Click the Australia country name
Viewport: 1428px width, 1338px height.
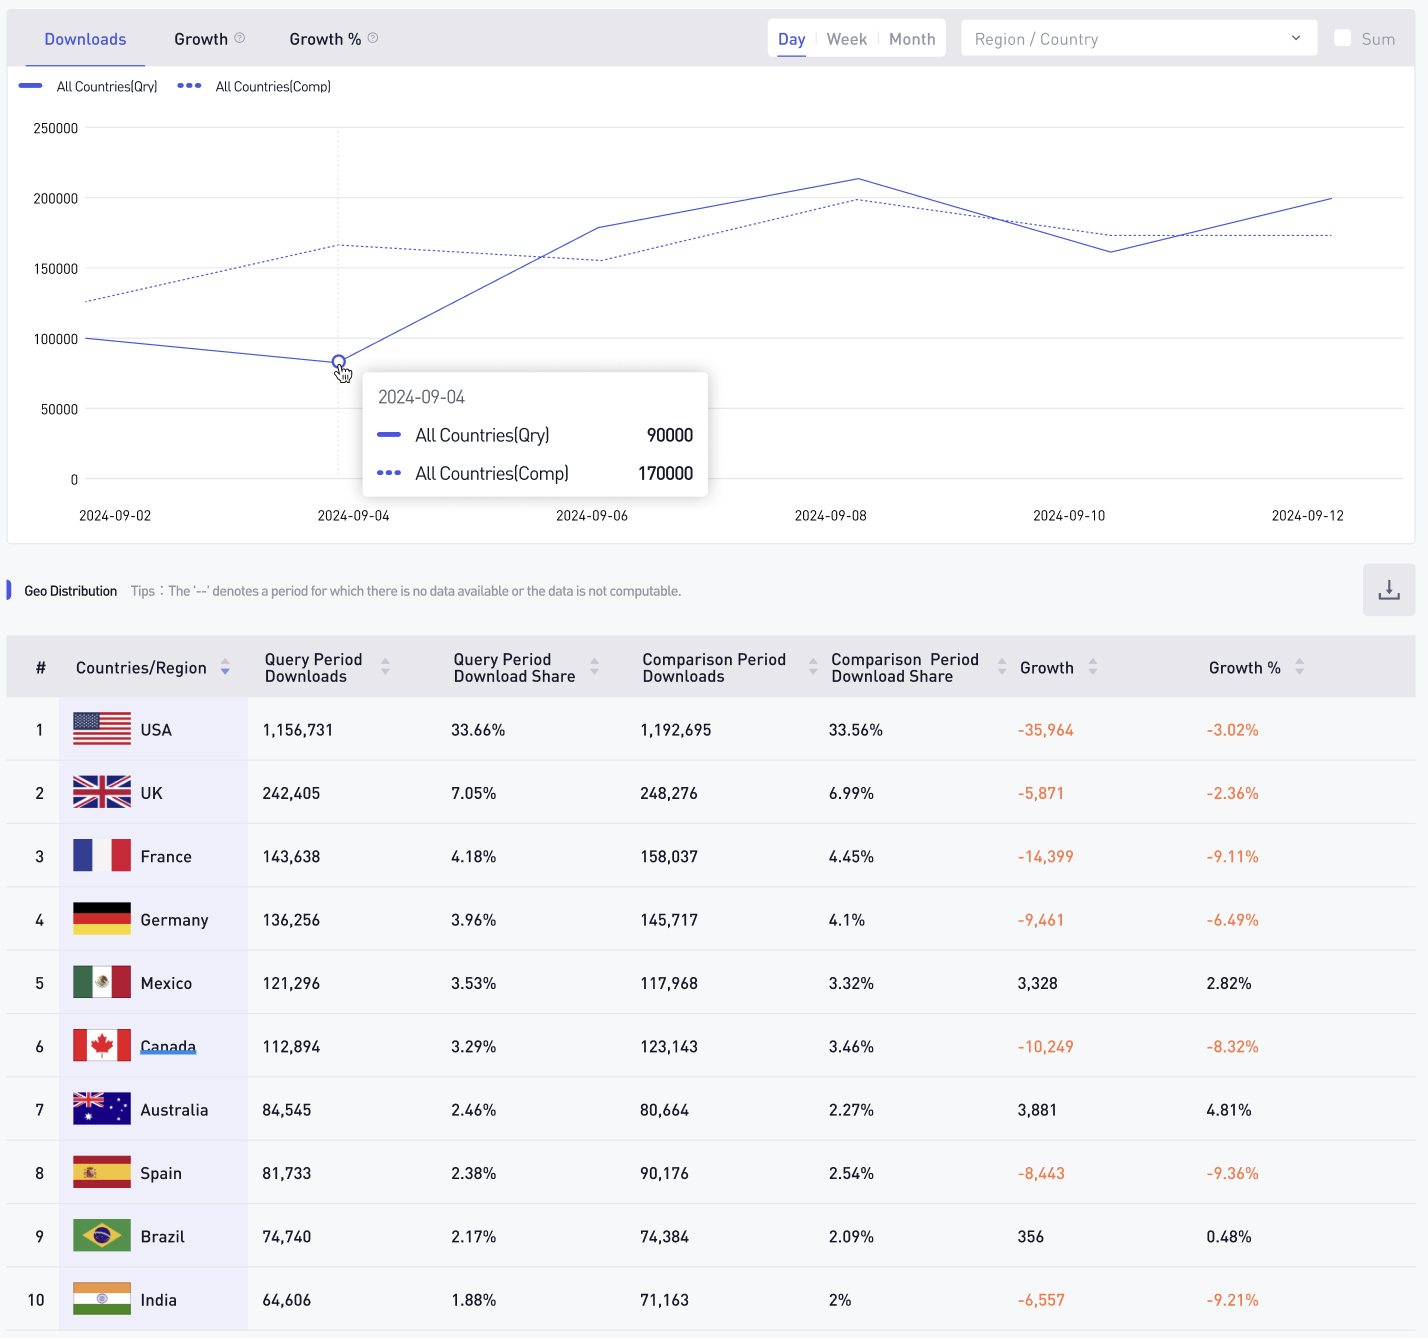[x=174, y=1110]
